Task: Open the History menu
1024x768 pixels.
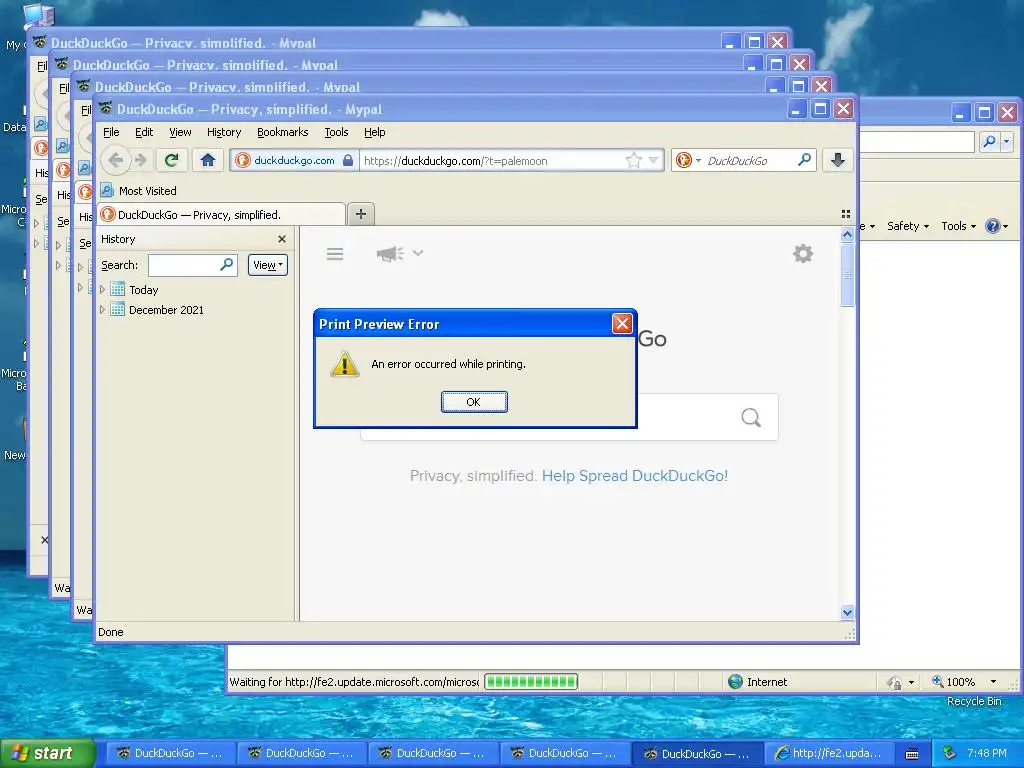Action: tap(224, 132)
